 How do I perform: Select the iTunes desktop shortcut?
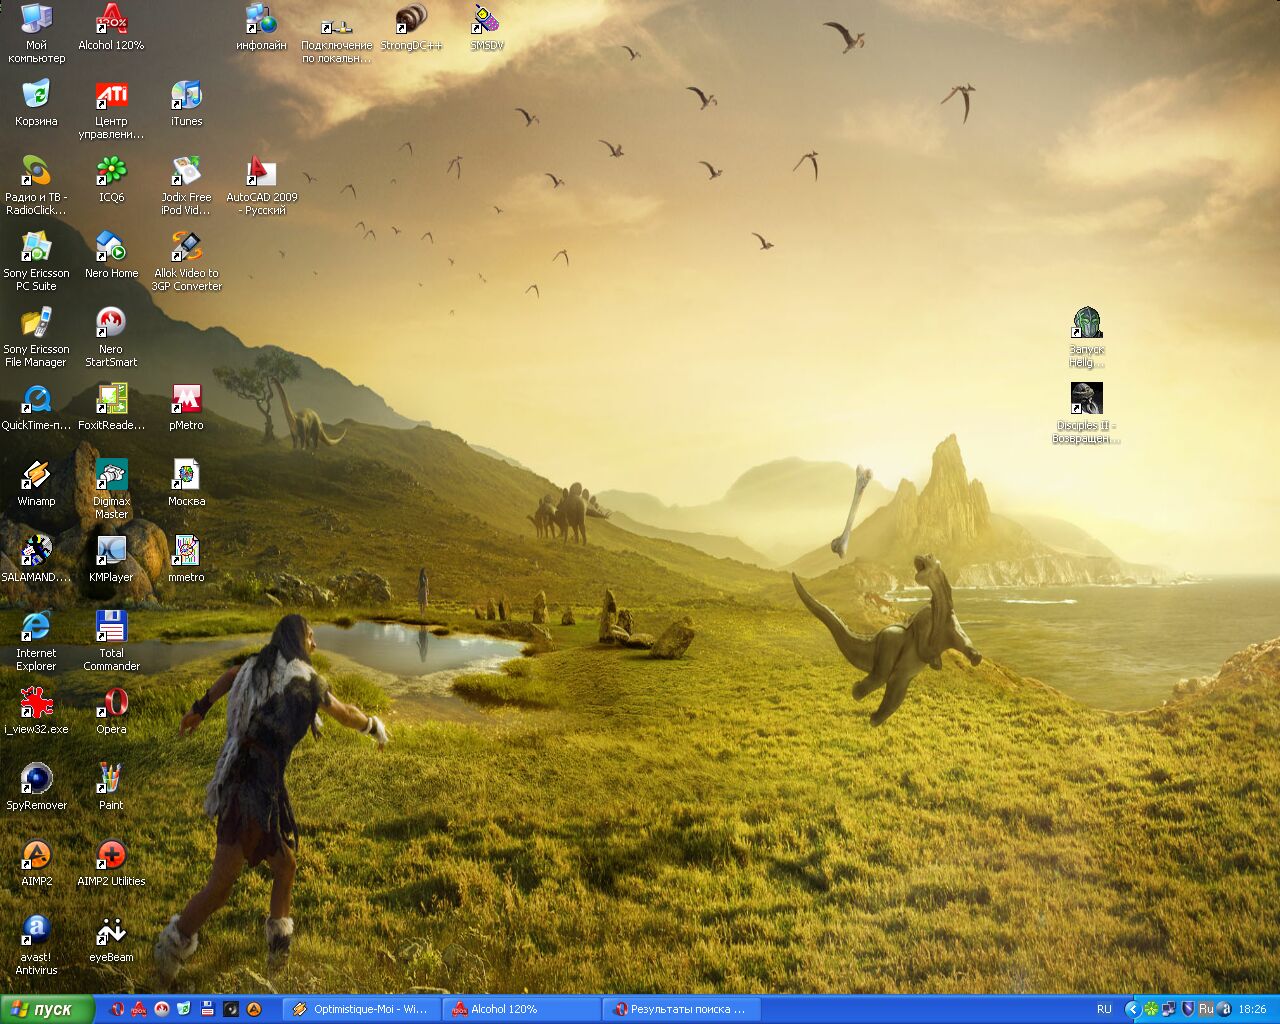tap(186, 103)
